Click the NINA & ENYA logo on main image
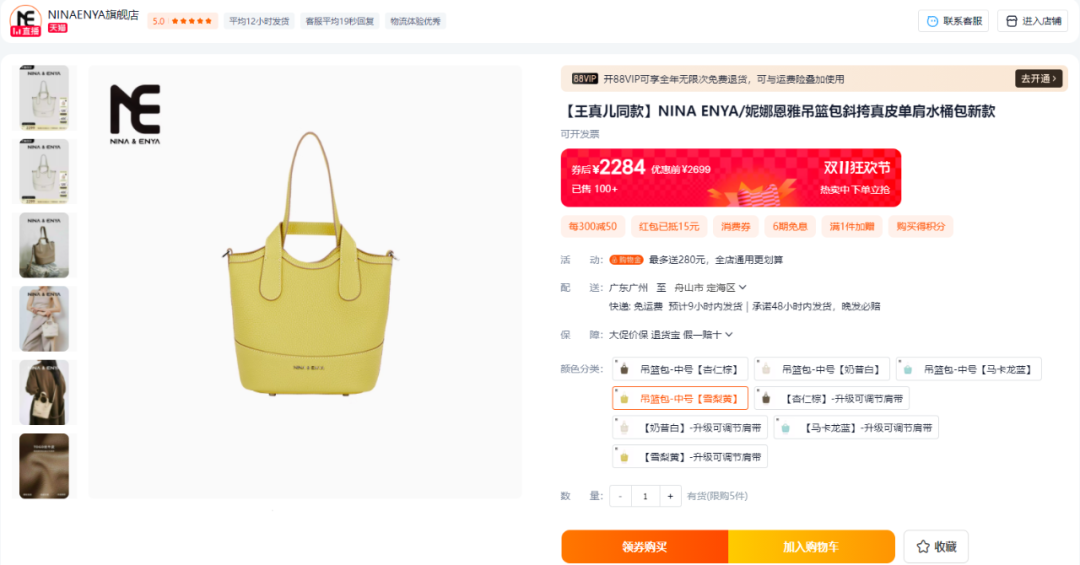The width and height of the screenshot is (1080, 565). coord(135,114)
